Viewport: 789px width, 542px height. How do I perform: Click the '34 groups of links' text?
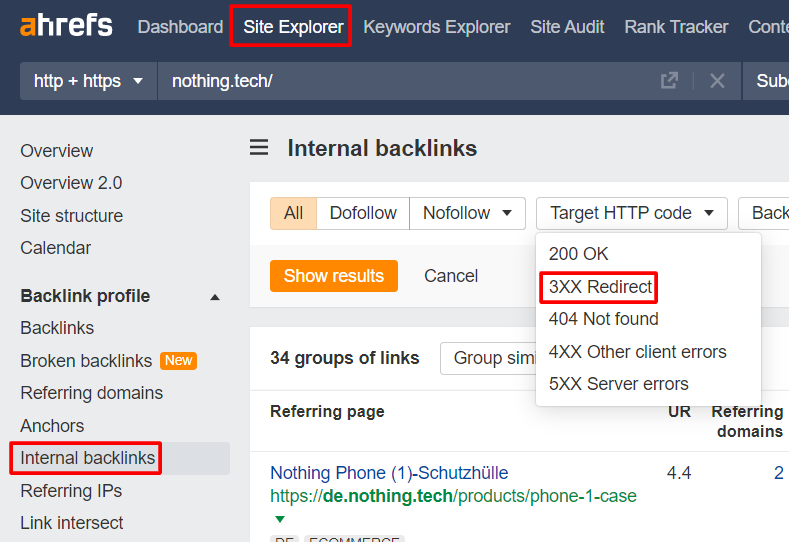[345, 358]
